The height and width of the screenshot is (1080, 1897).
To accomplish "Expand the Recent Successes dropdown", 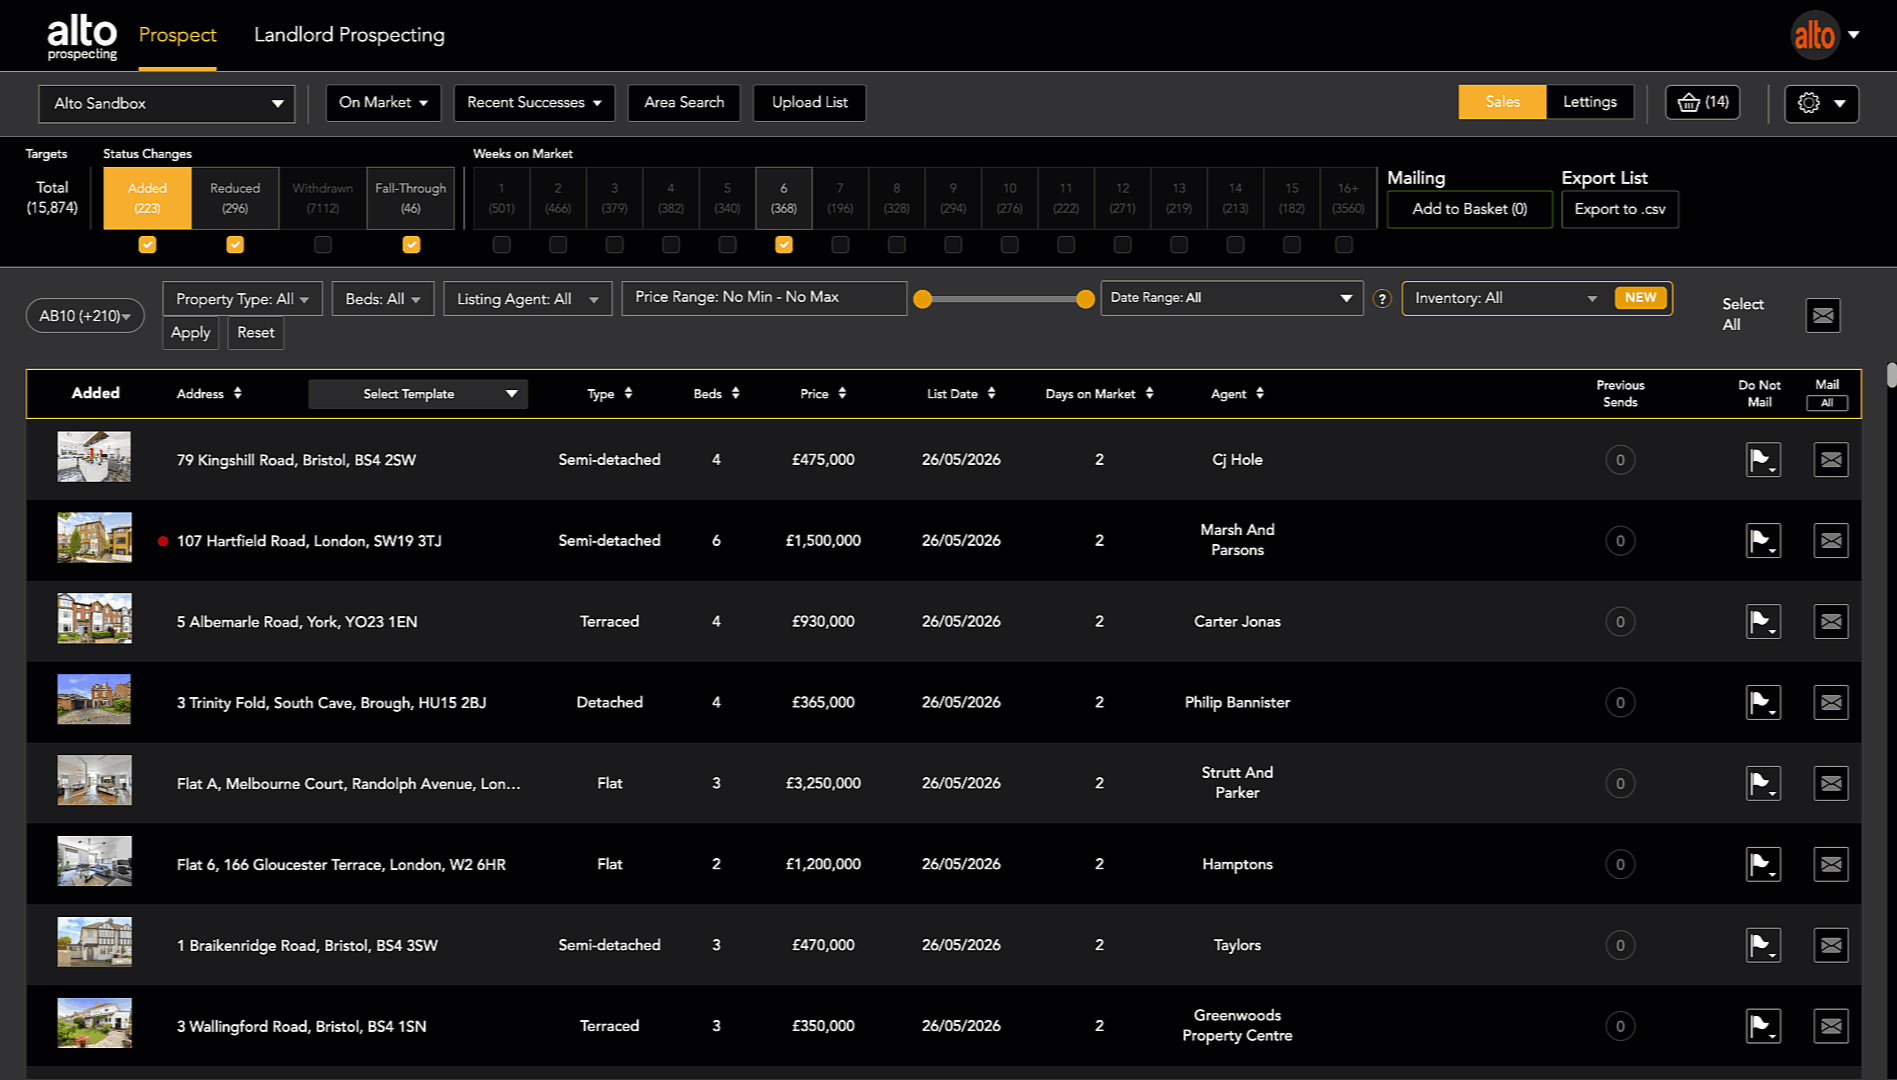I will click(534, 103).
